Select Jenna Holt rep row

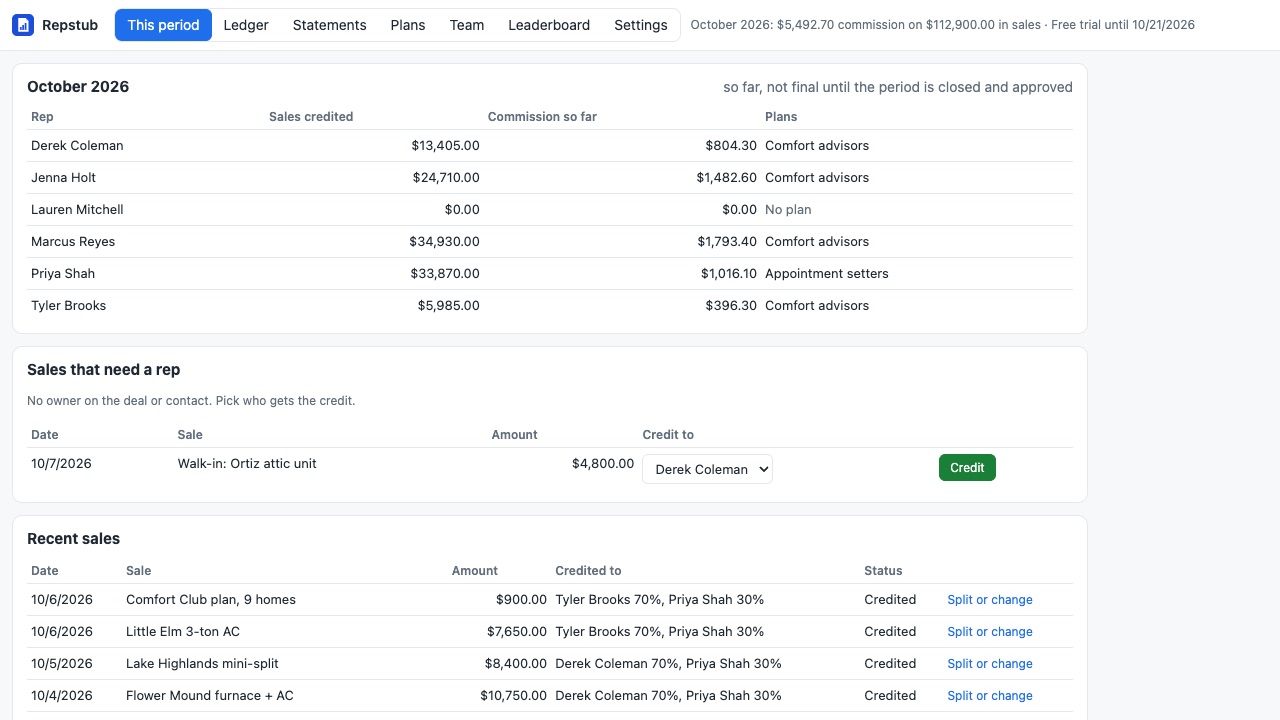point(550,178)
